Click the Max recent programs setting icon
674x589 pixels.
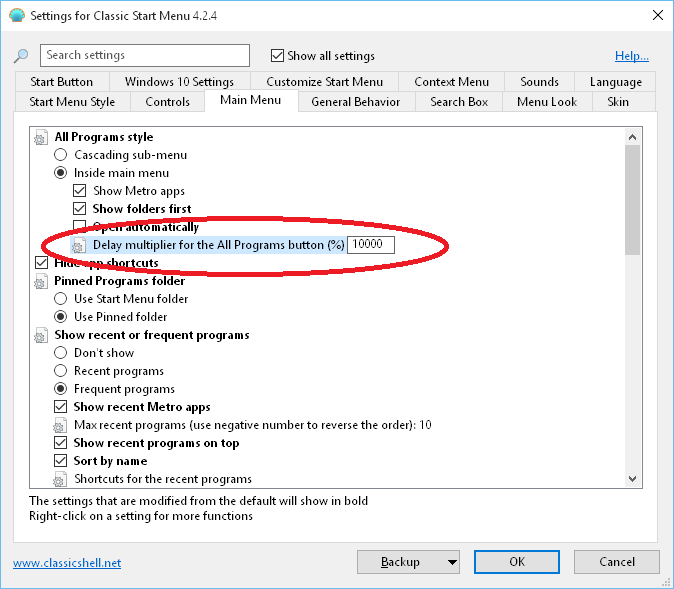(x=61, y=425)
